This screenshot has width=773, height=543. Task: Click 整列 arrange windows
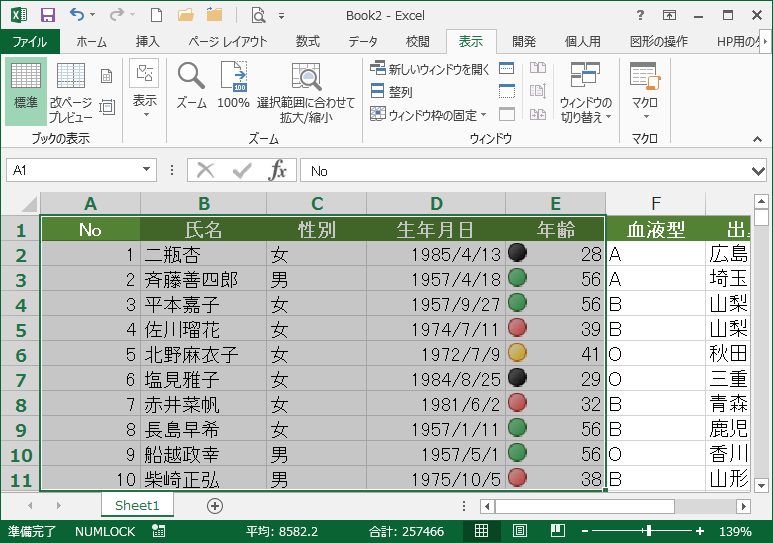pos(391,92)
